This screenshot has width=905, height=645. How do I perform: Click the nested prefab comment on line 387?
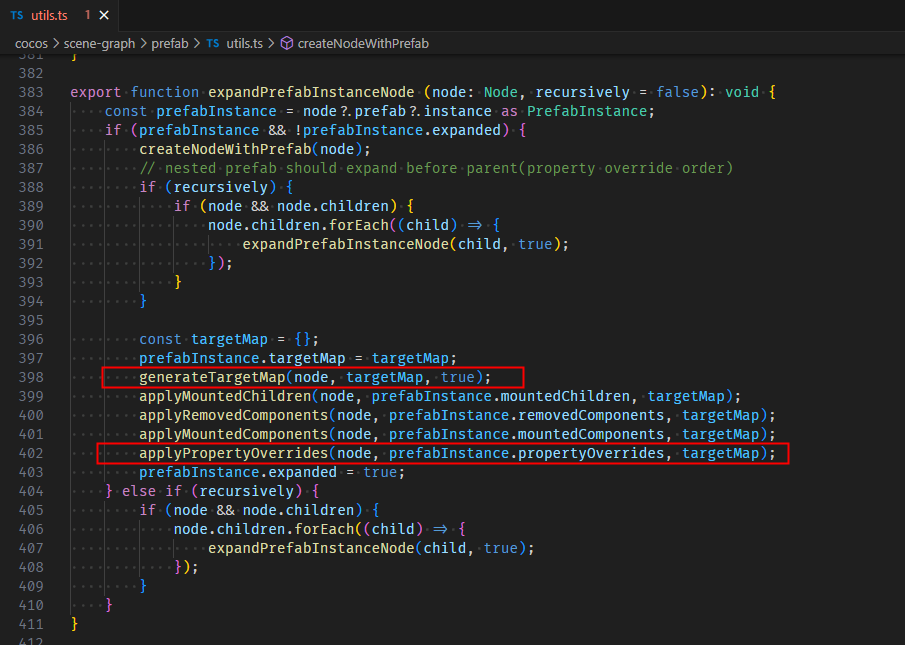[x=436, y=168]
